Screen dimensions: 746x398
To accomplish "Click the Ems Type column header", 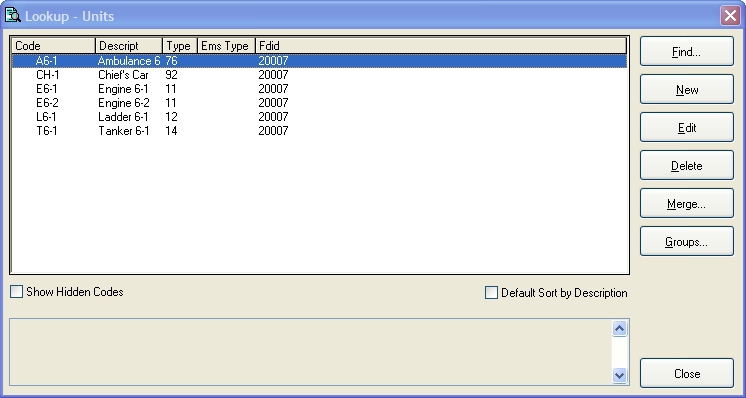I will tap(226, 46).
